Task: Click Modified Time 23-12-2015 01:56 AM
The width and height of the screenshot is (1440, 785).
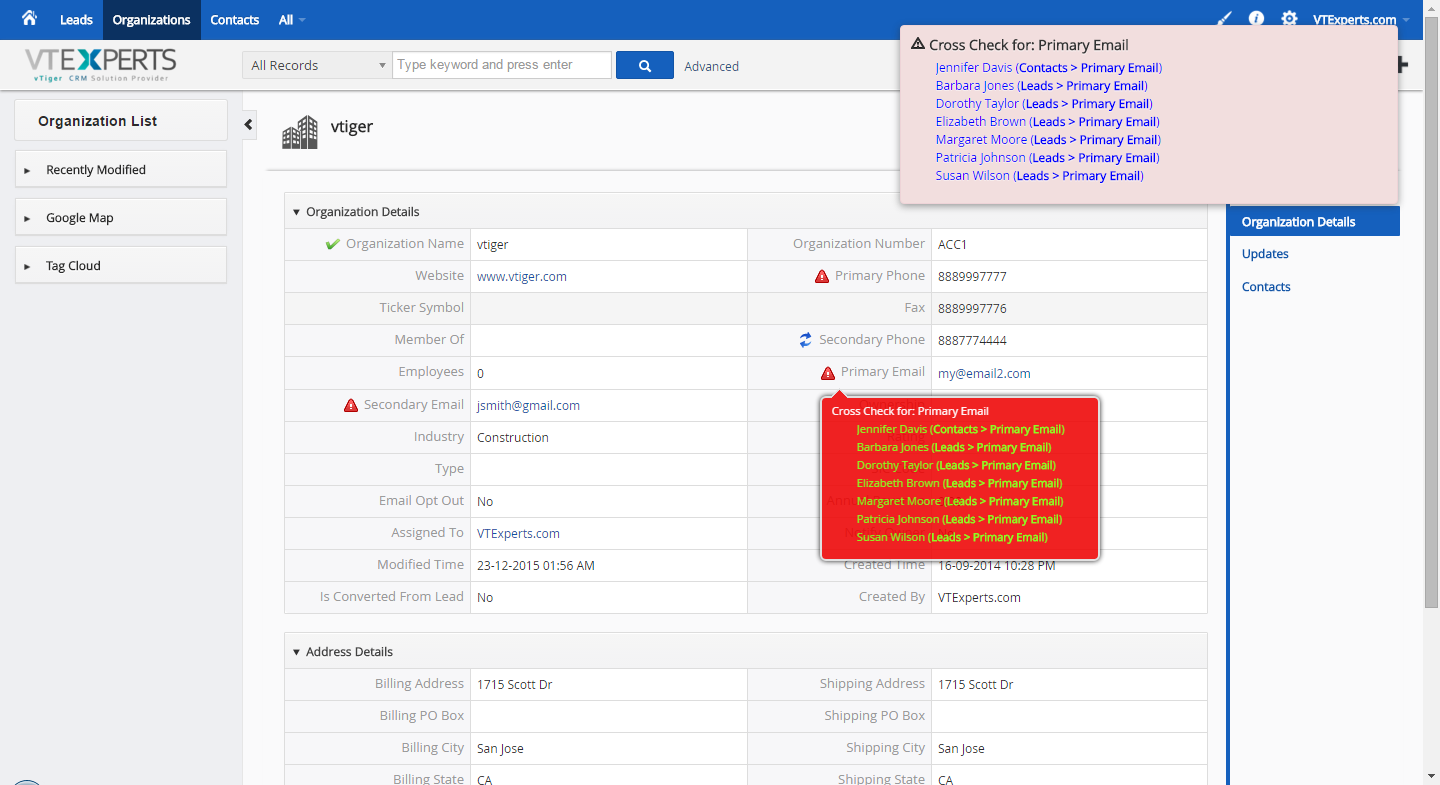Action: tap(536, 566)
